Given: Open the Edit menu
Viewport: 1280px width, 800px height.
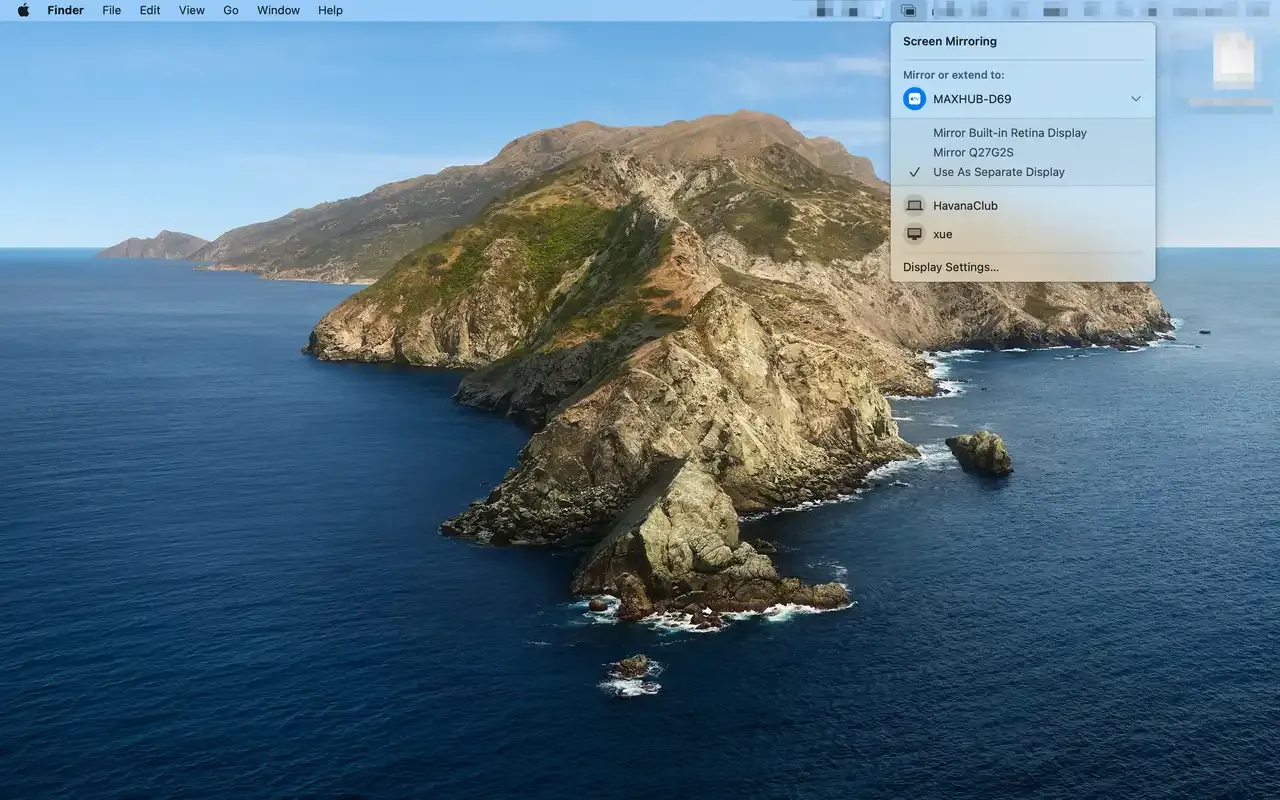Looking at the screenshot, I should click(x=150, y=10).
